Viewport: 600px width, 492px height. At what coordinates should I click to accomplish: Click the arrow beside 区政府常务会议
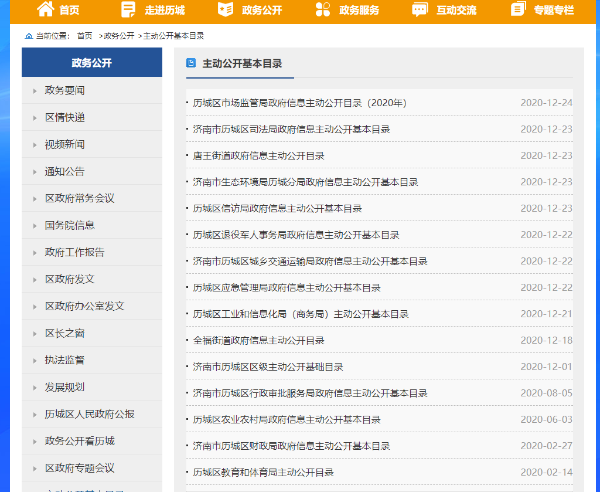(35, 199)
